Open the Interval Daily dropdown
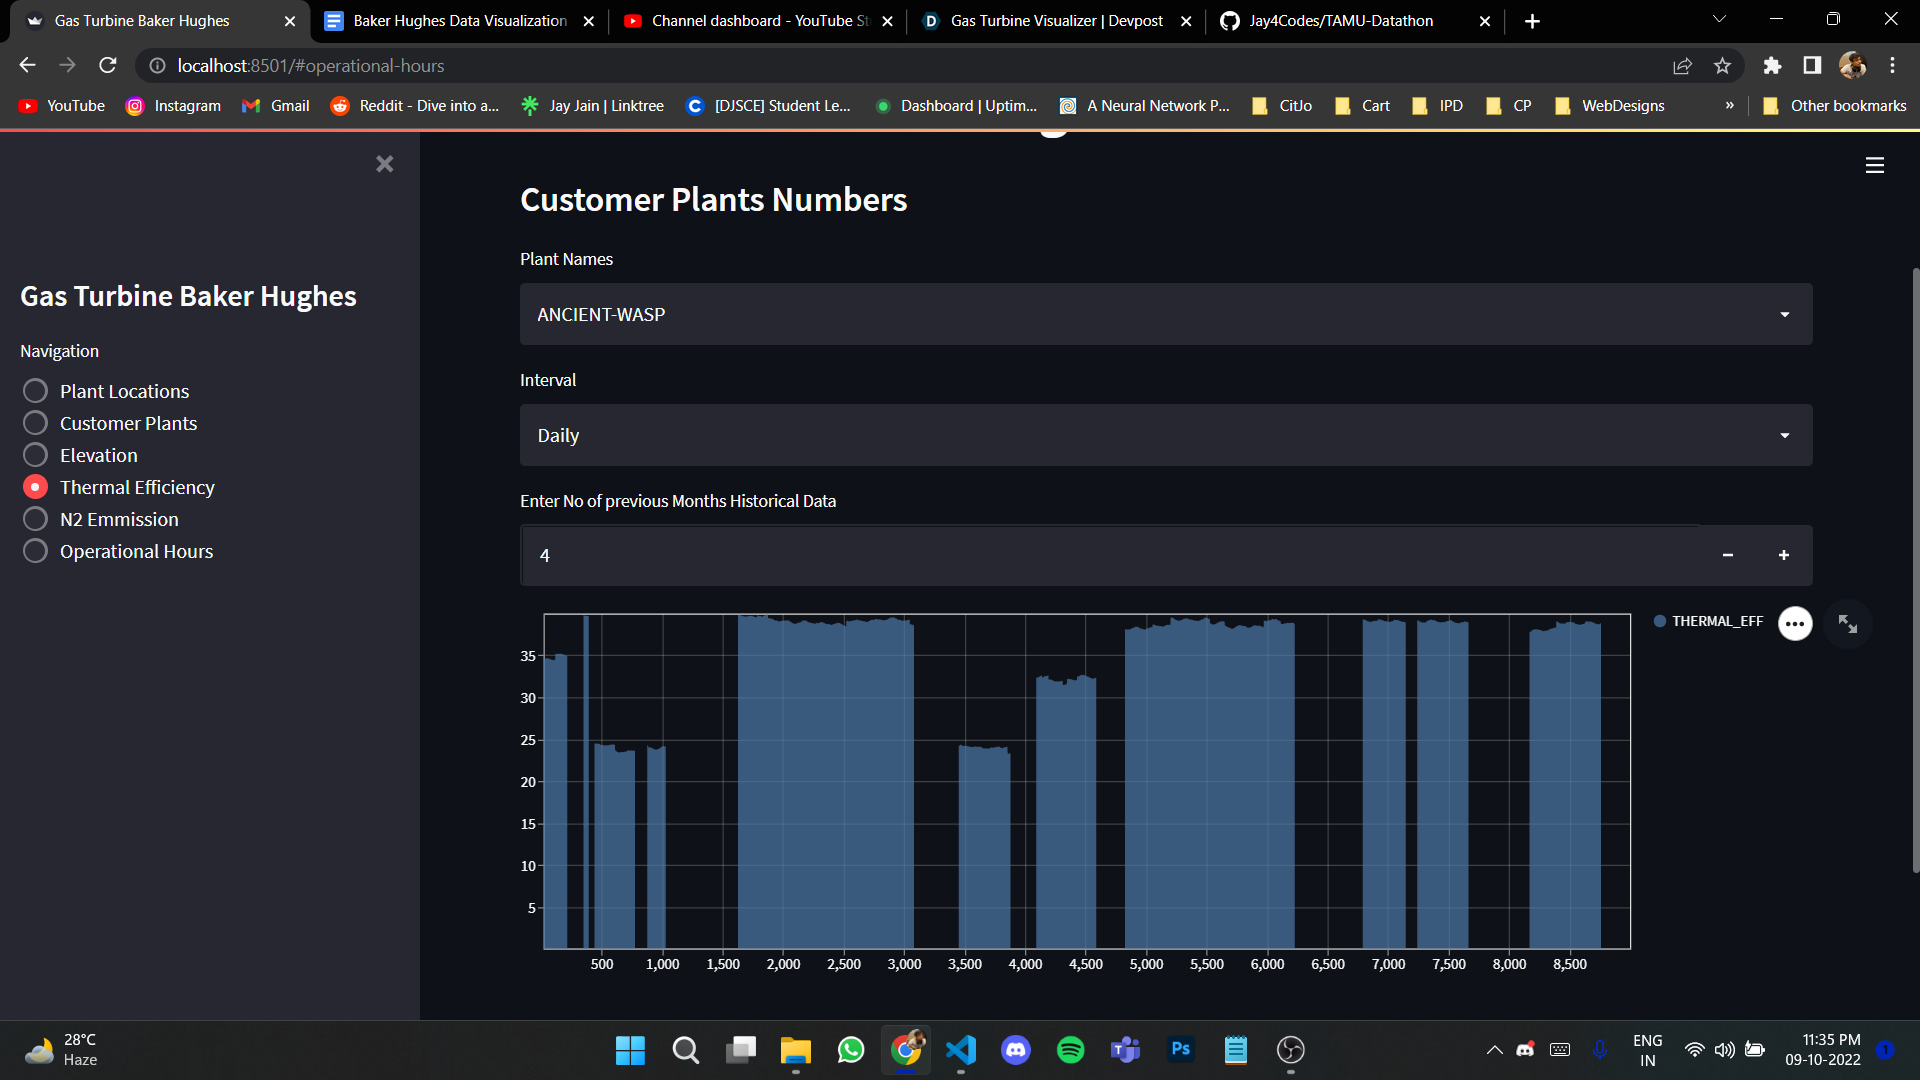The width and height of the screenshot is (1920, 1080). 1165,435
